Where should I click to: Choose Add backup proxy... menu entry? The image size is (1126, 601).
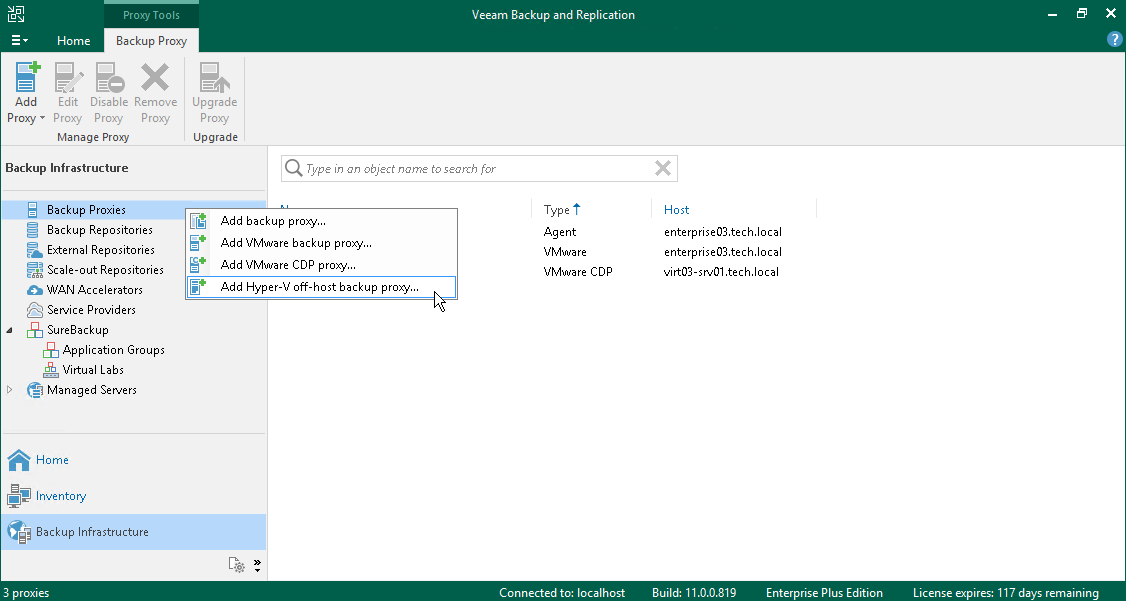321,221
